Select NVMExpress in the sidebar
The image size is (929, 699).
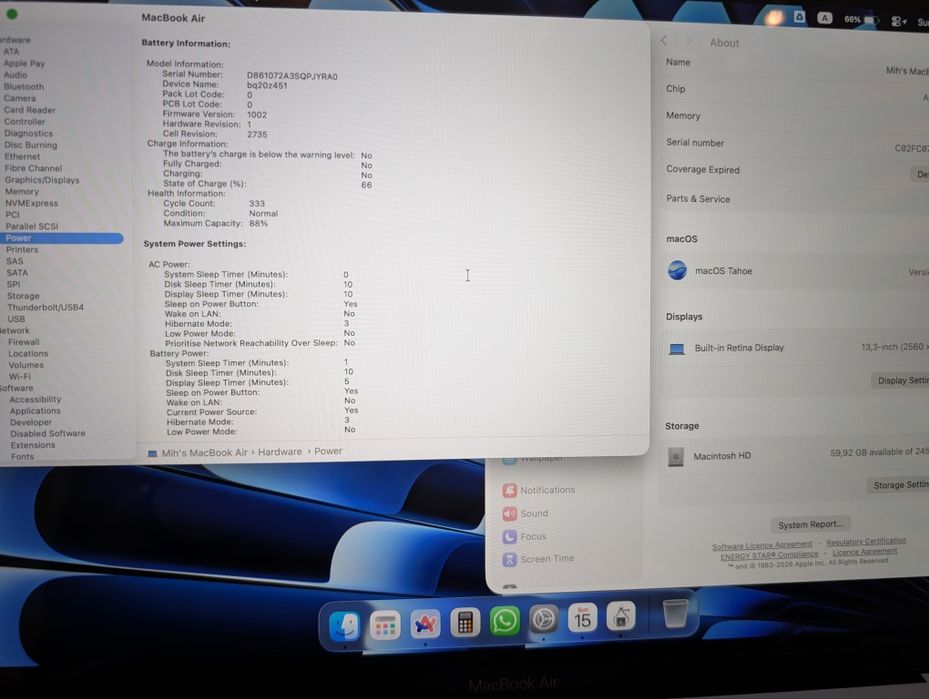click(31, 203)
